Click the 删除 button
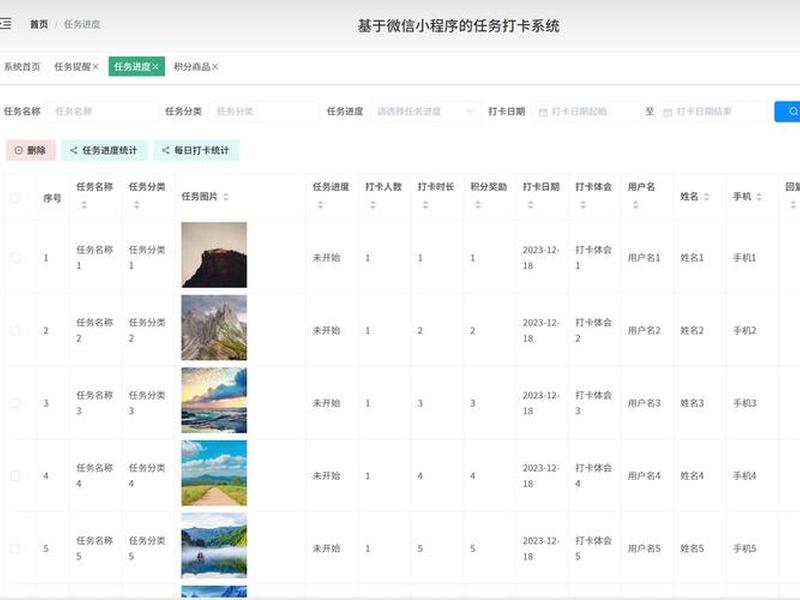This screenshot has height=600, width=800. pyautogui.click(x=31, y=151)
